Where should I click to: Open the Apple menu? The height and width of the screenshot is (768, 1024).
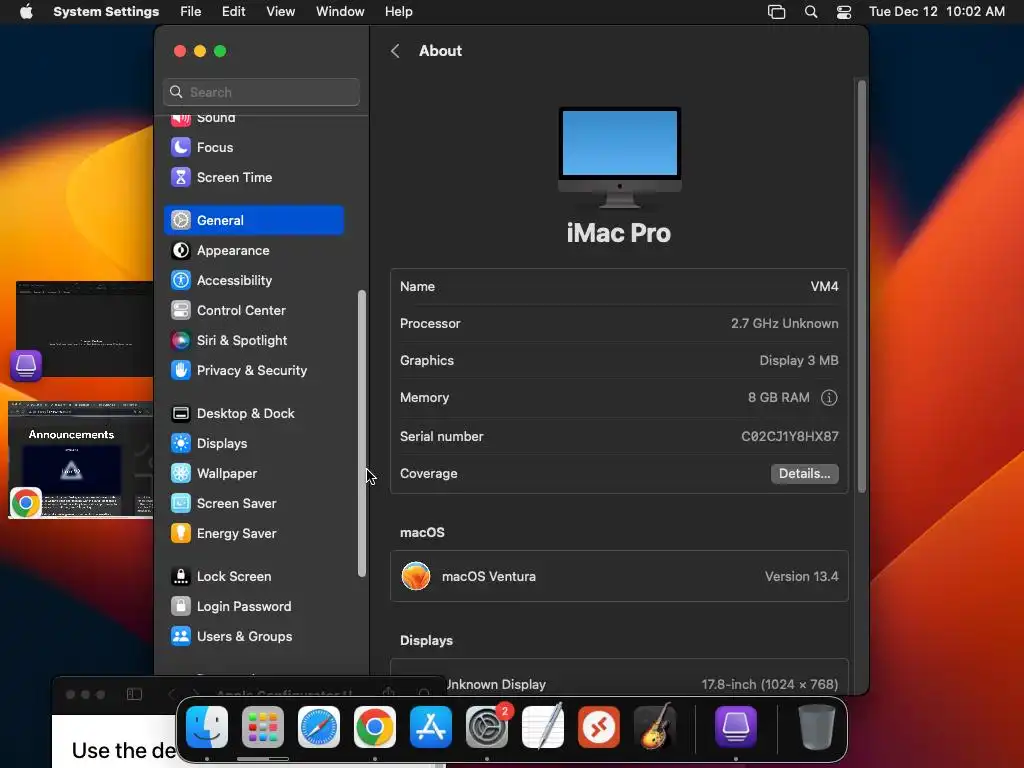26,12
